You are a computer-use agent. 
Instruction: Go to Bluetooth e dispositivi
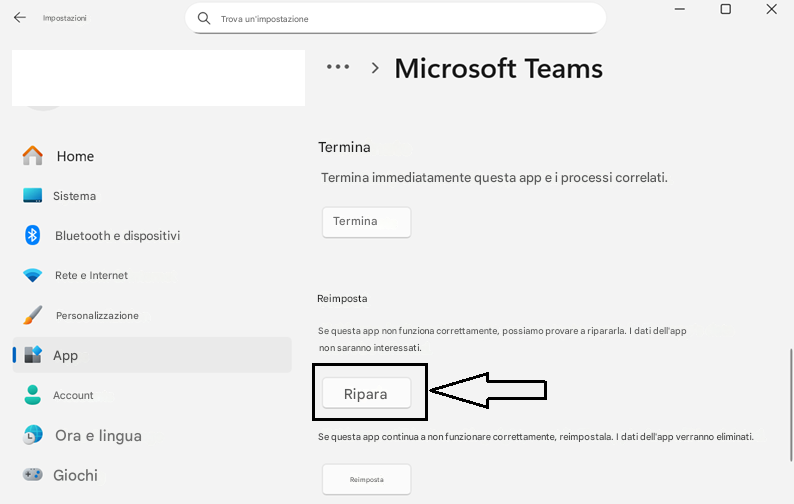click(152, 236)
